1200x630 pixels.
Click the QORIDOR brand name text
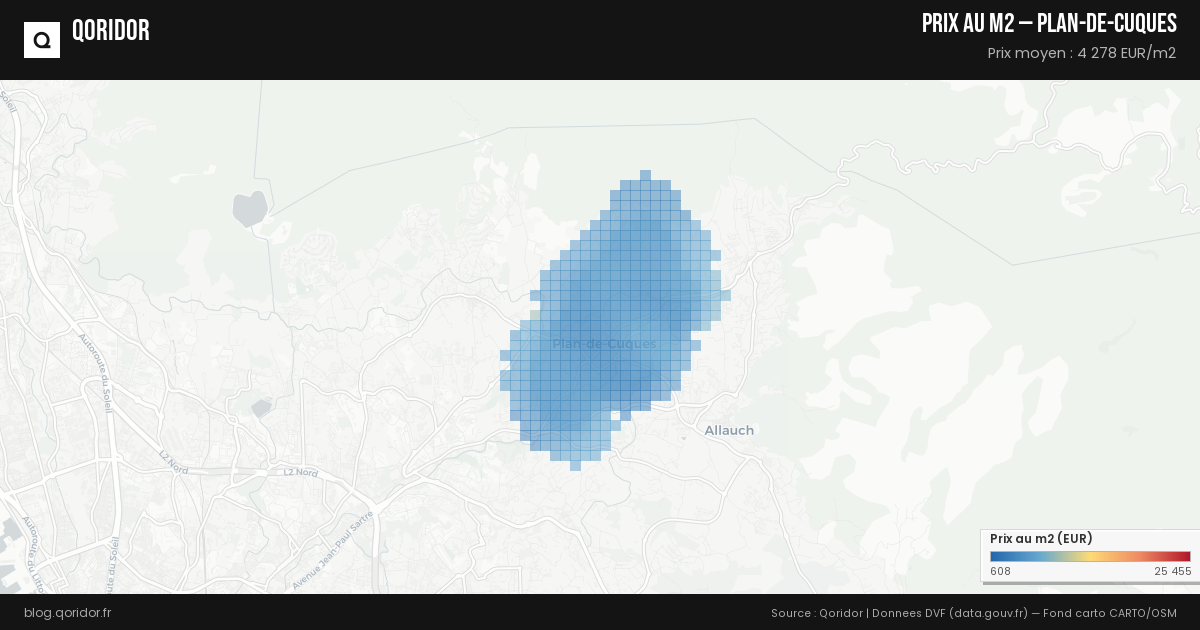coord(110,31)
